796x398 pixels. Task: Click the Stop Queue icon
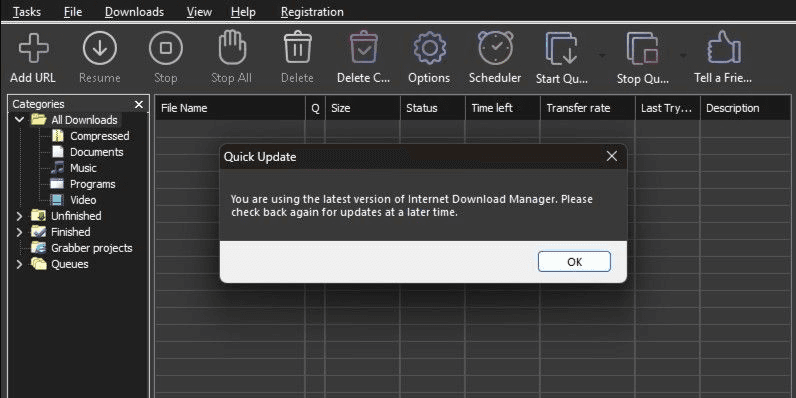pos(643,49)
